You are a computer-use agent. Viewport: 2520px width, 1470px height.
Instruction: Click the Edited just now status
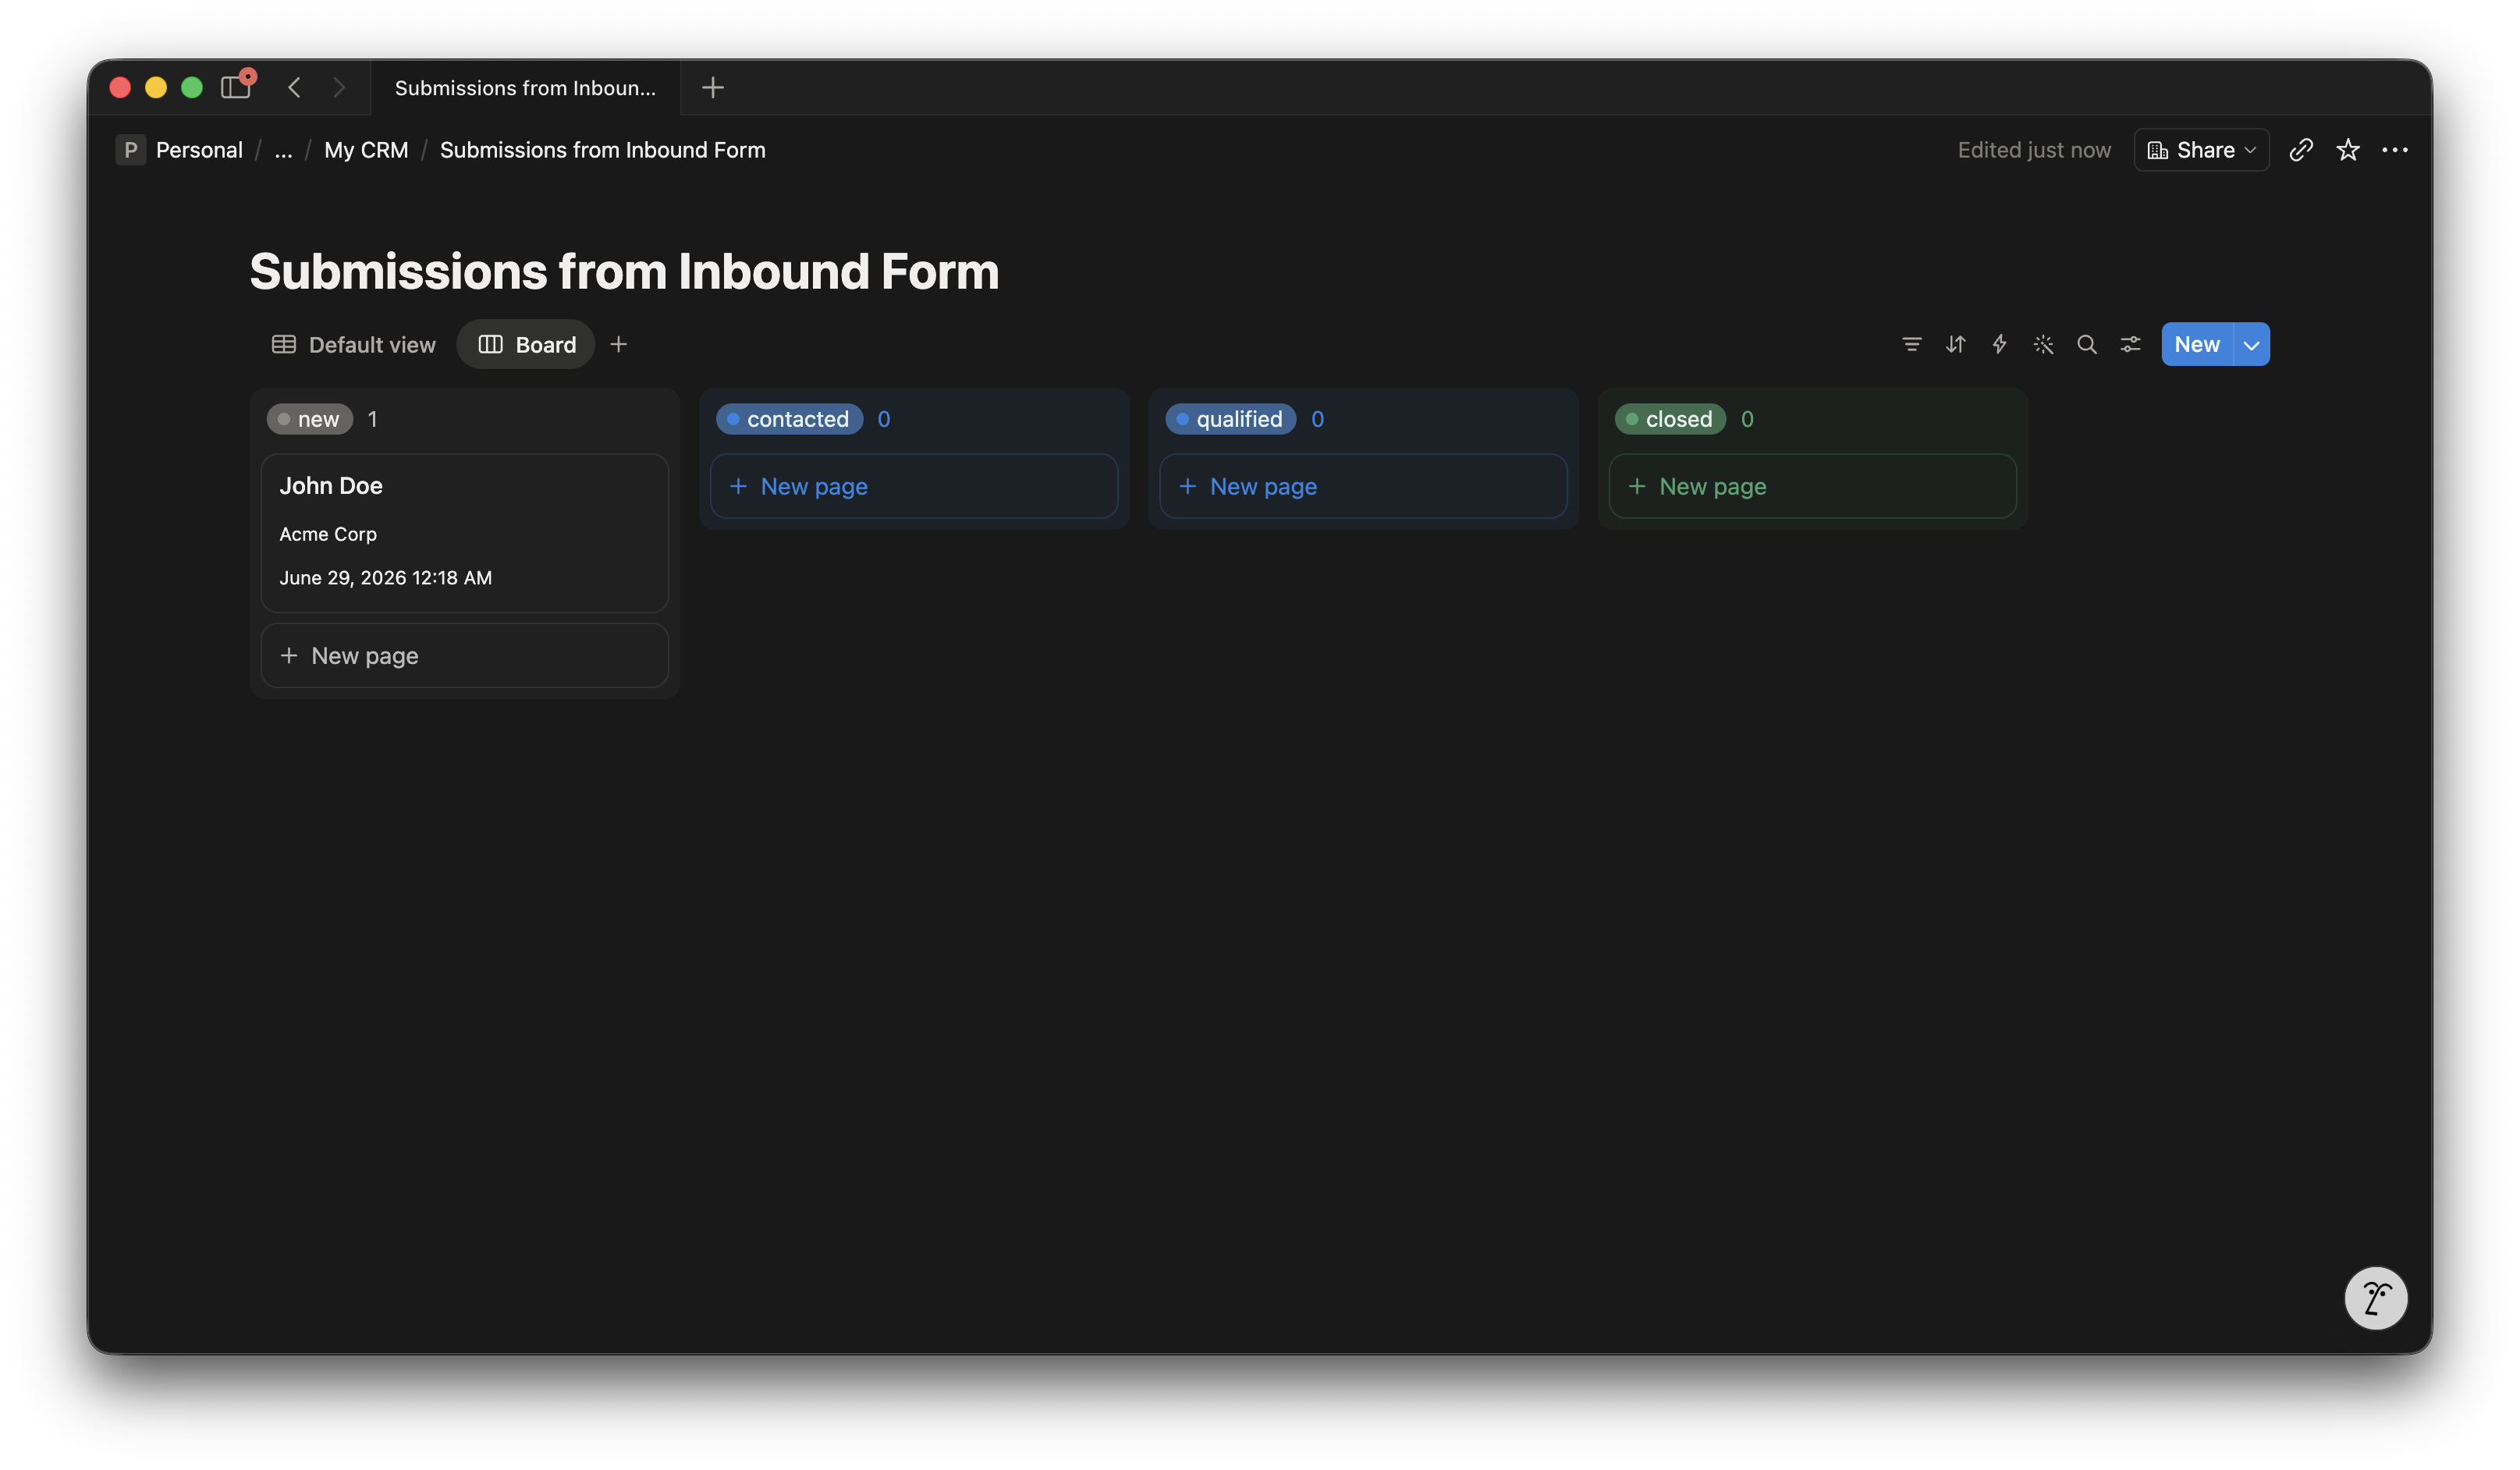pyautogui.click(x=2034, y=150)
